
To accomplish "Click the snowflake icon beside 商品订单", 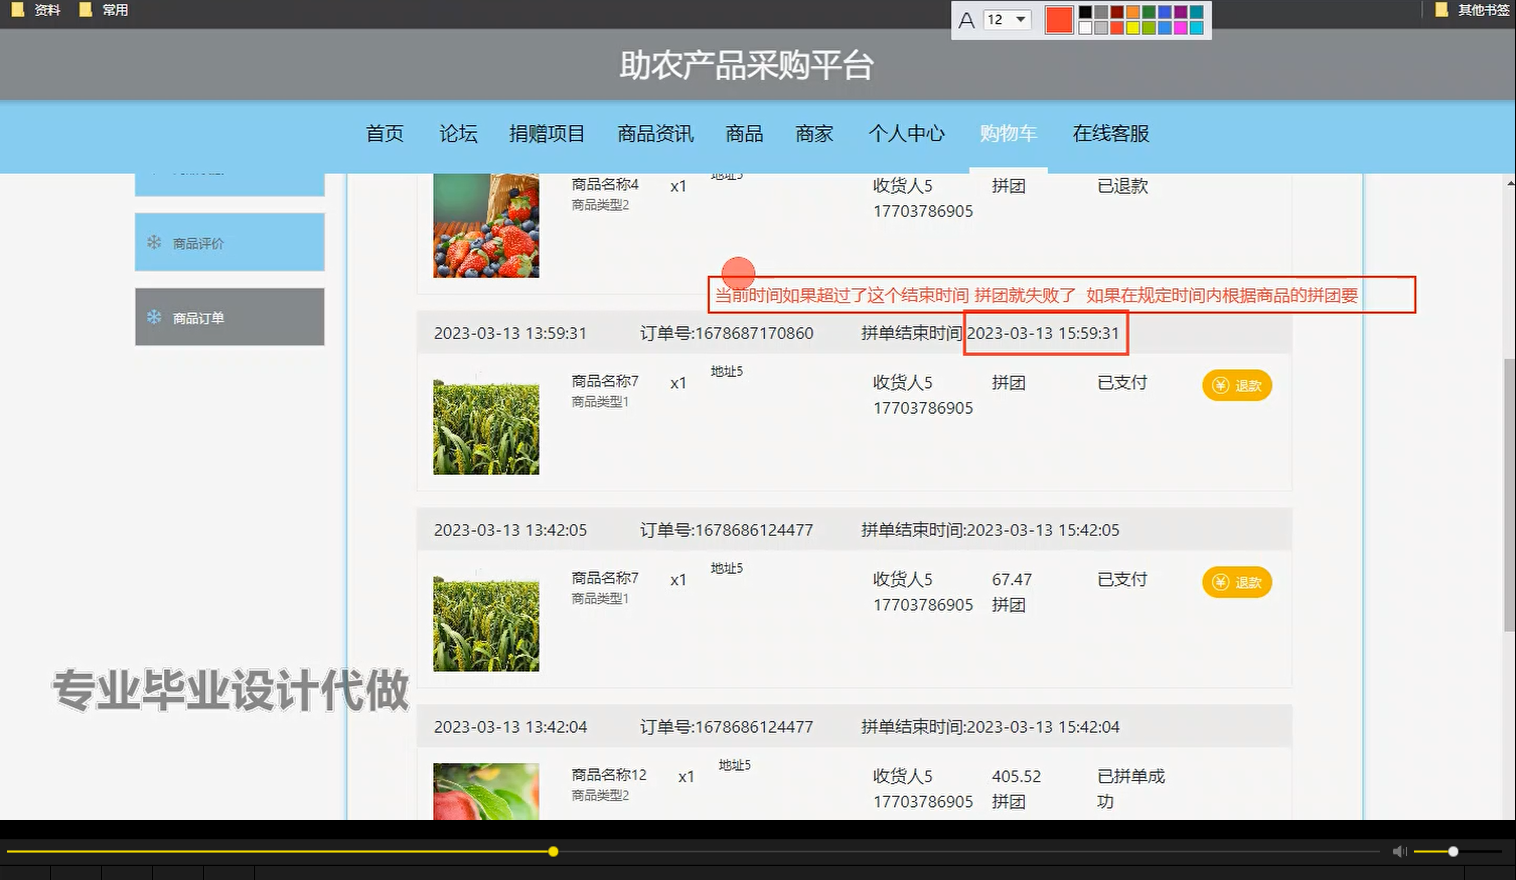I will click(153, 316).
